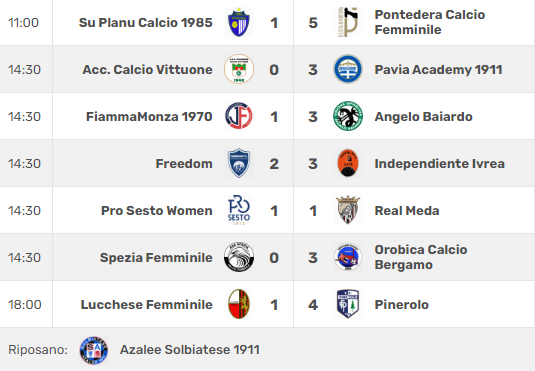Click Pinerolo's score of 4

coord(313,304)
